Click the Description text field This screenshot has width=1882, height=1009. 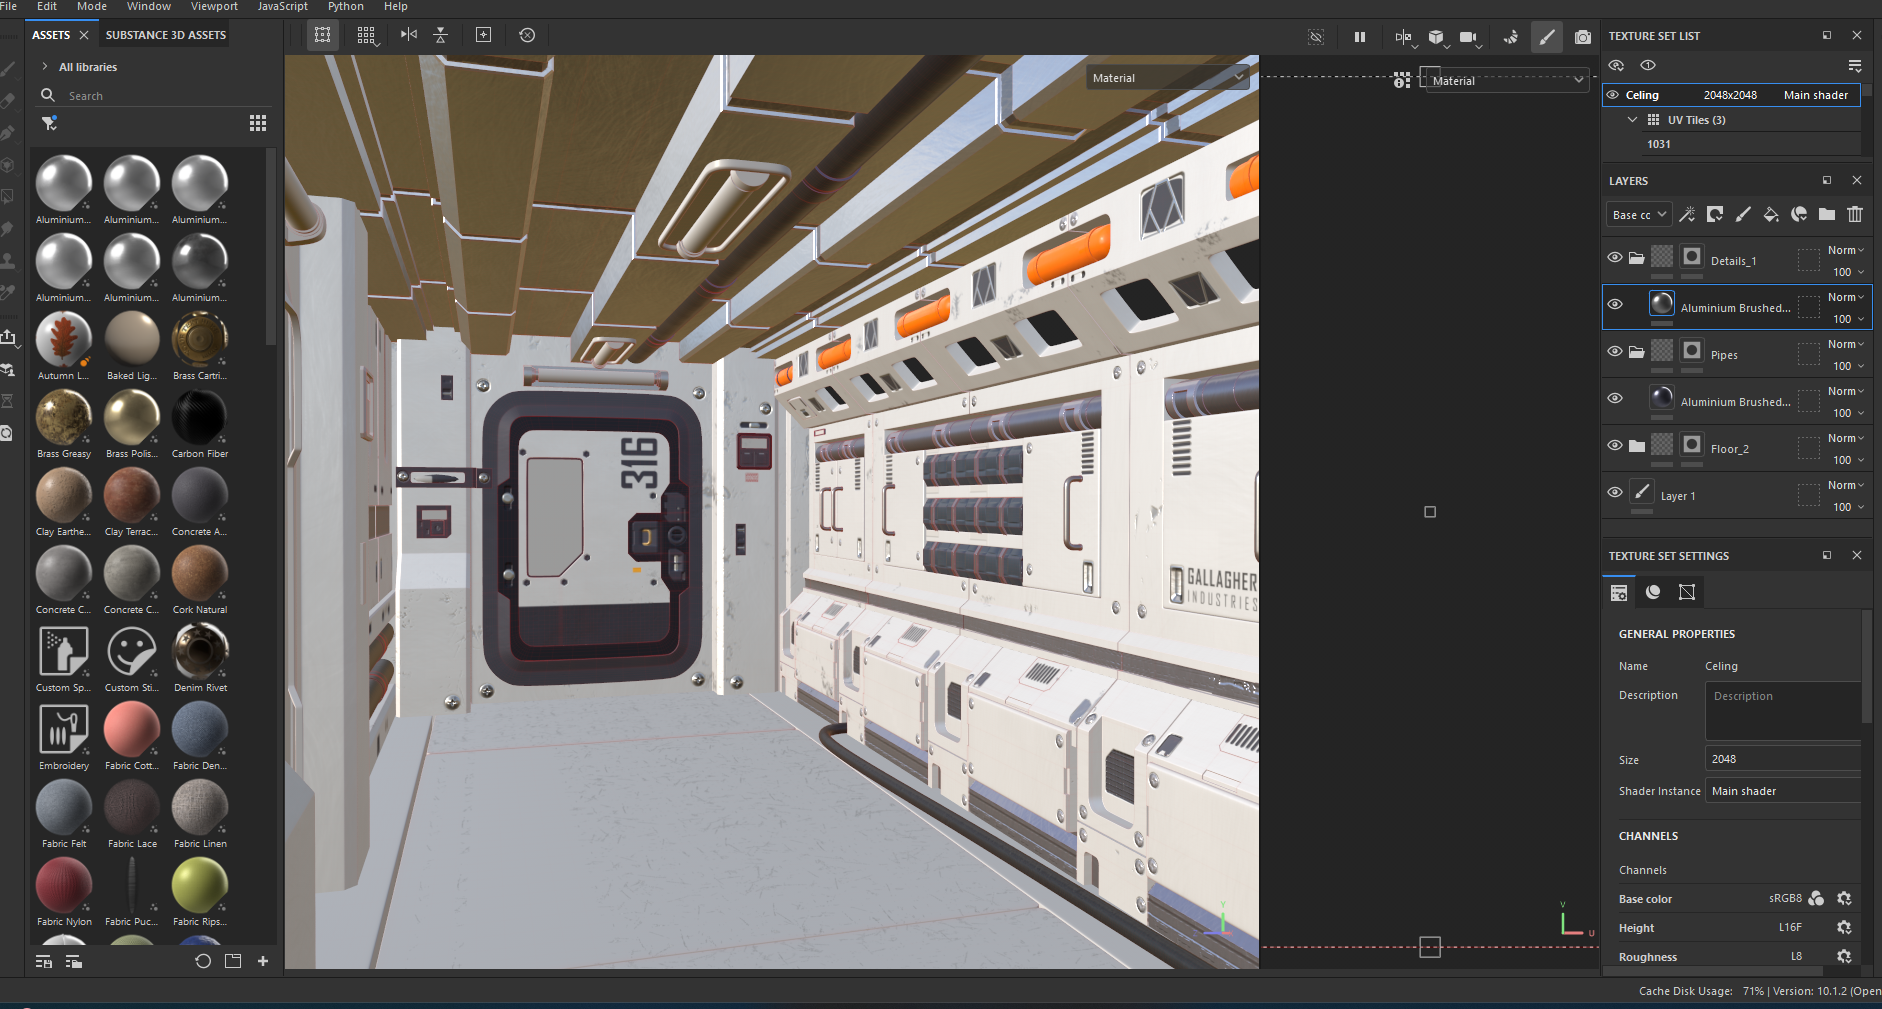tap(1783, 711)
